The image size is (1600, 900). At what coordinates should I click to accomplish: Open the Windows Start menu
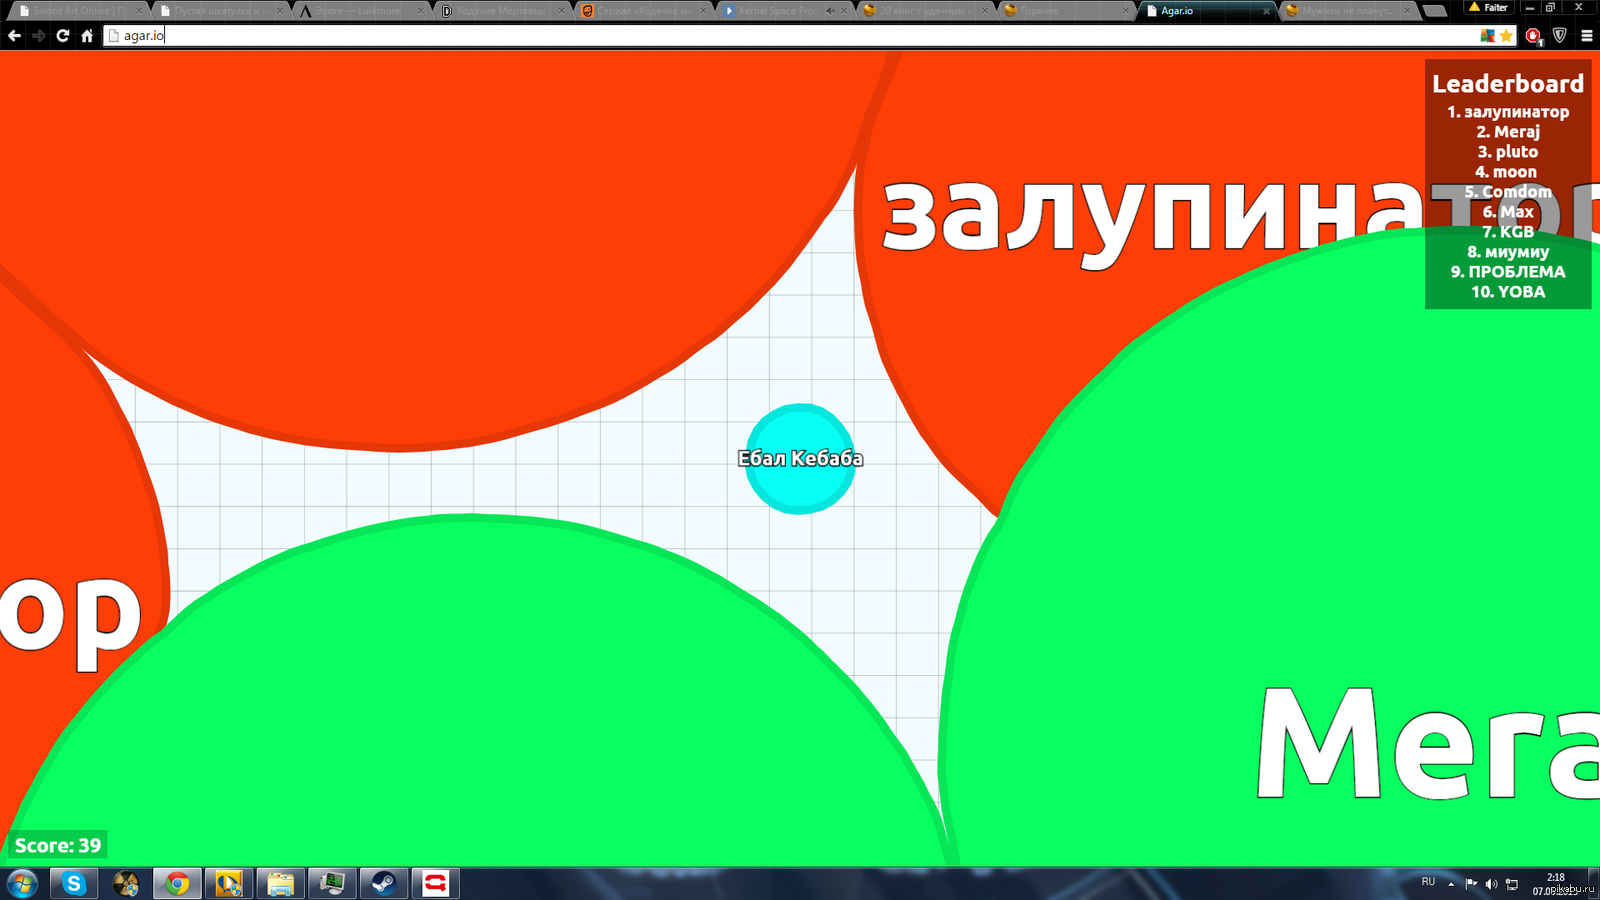click(x=22, y=884)
